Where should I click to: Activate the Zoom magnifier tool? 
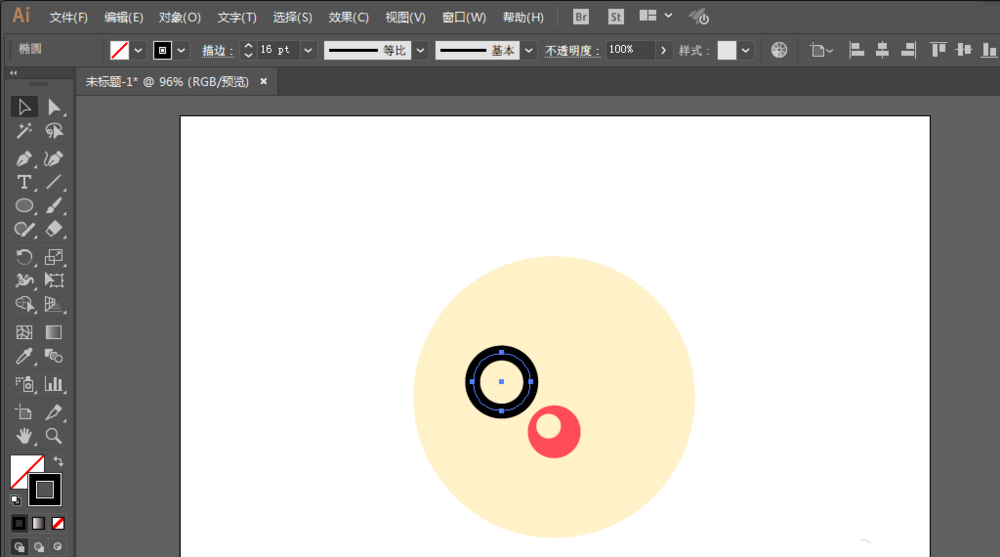point(54,436)
